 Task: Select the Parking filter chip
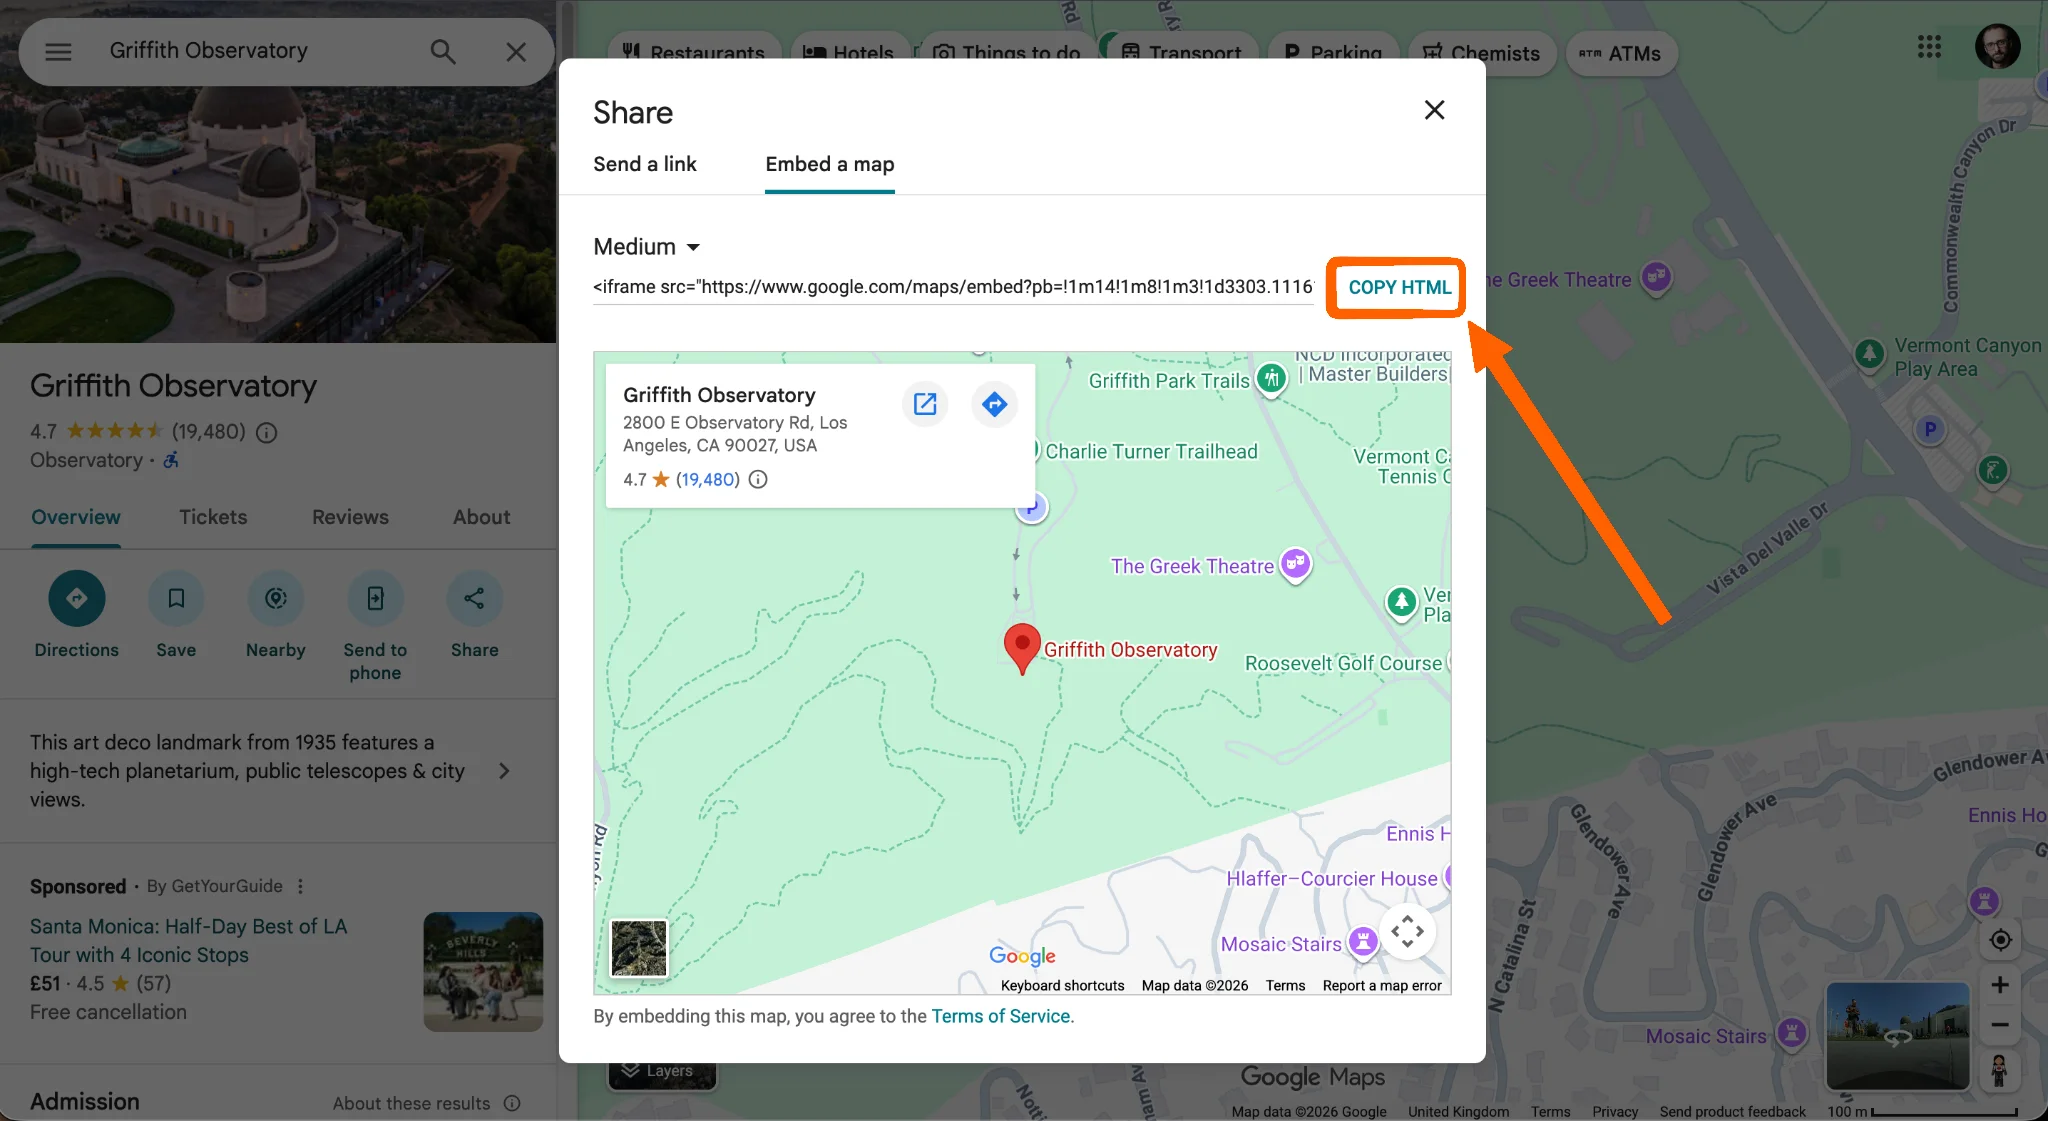pyautogui.click(x=1332, y=53)
